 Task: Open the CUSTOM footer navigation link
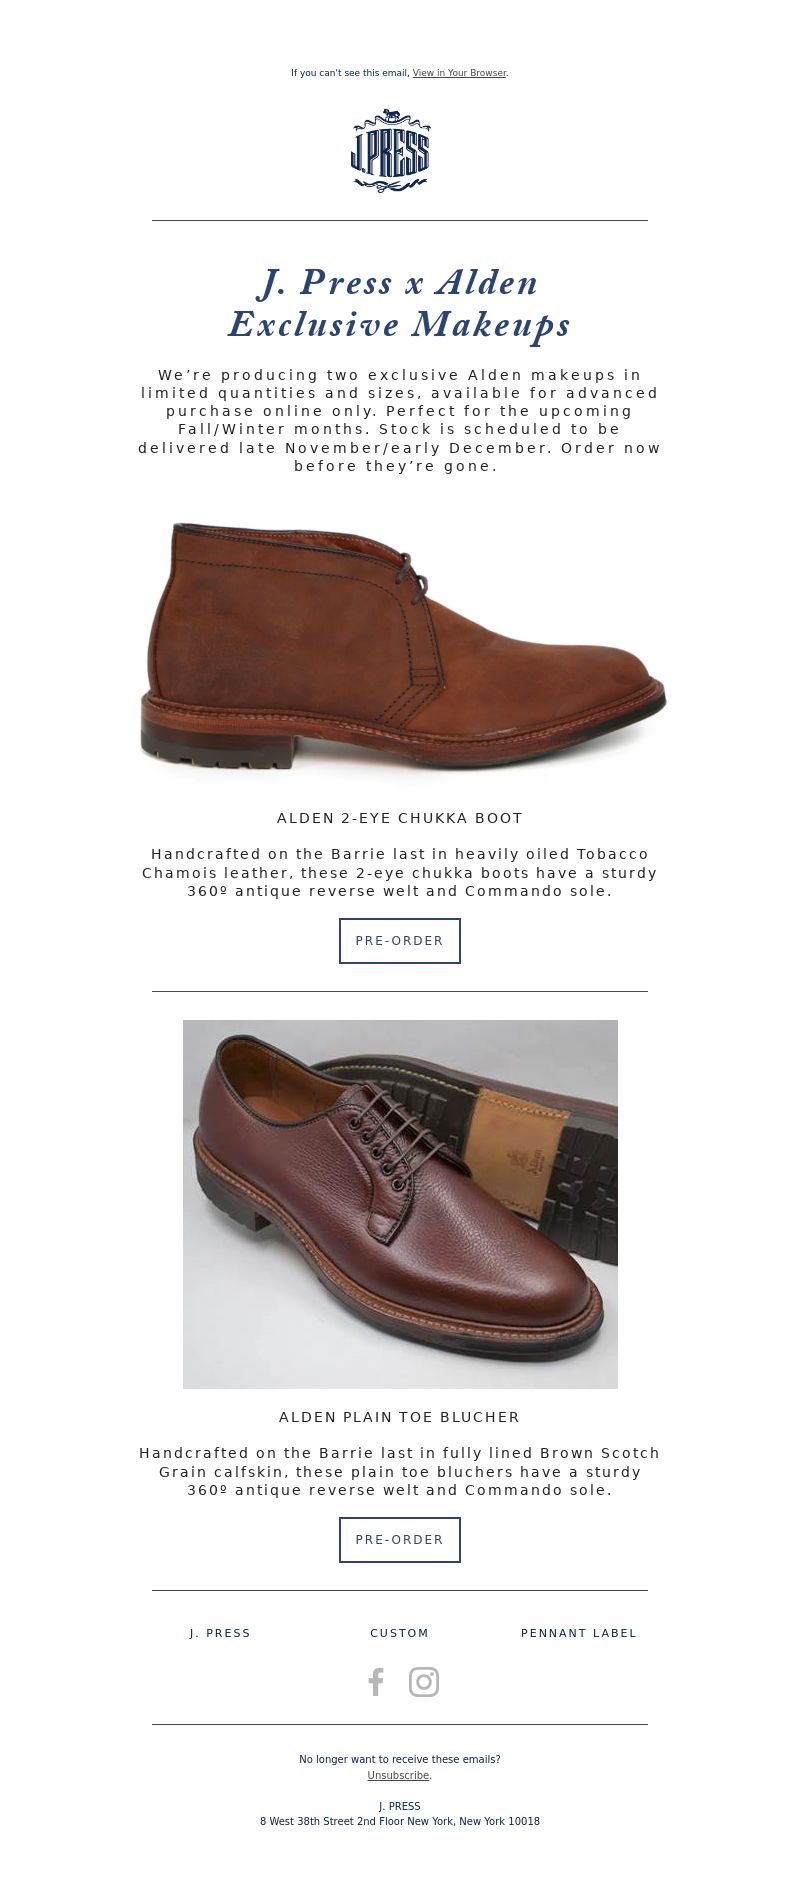tap(400, 1633)
